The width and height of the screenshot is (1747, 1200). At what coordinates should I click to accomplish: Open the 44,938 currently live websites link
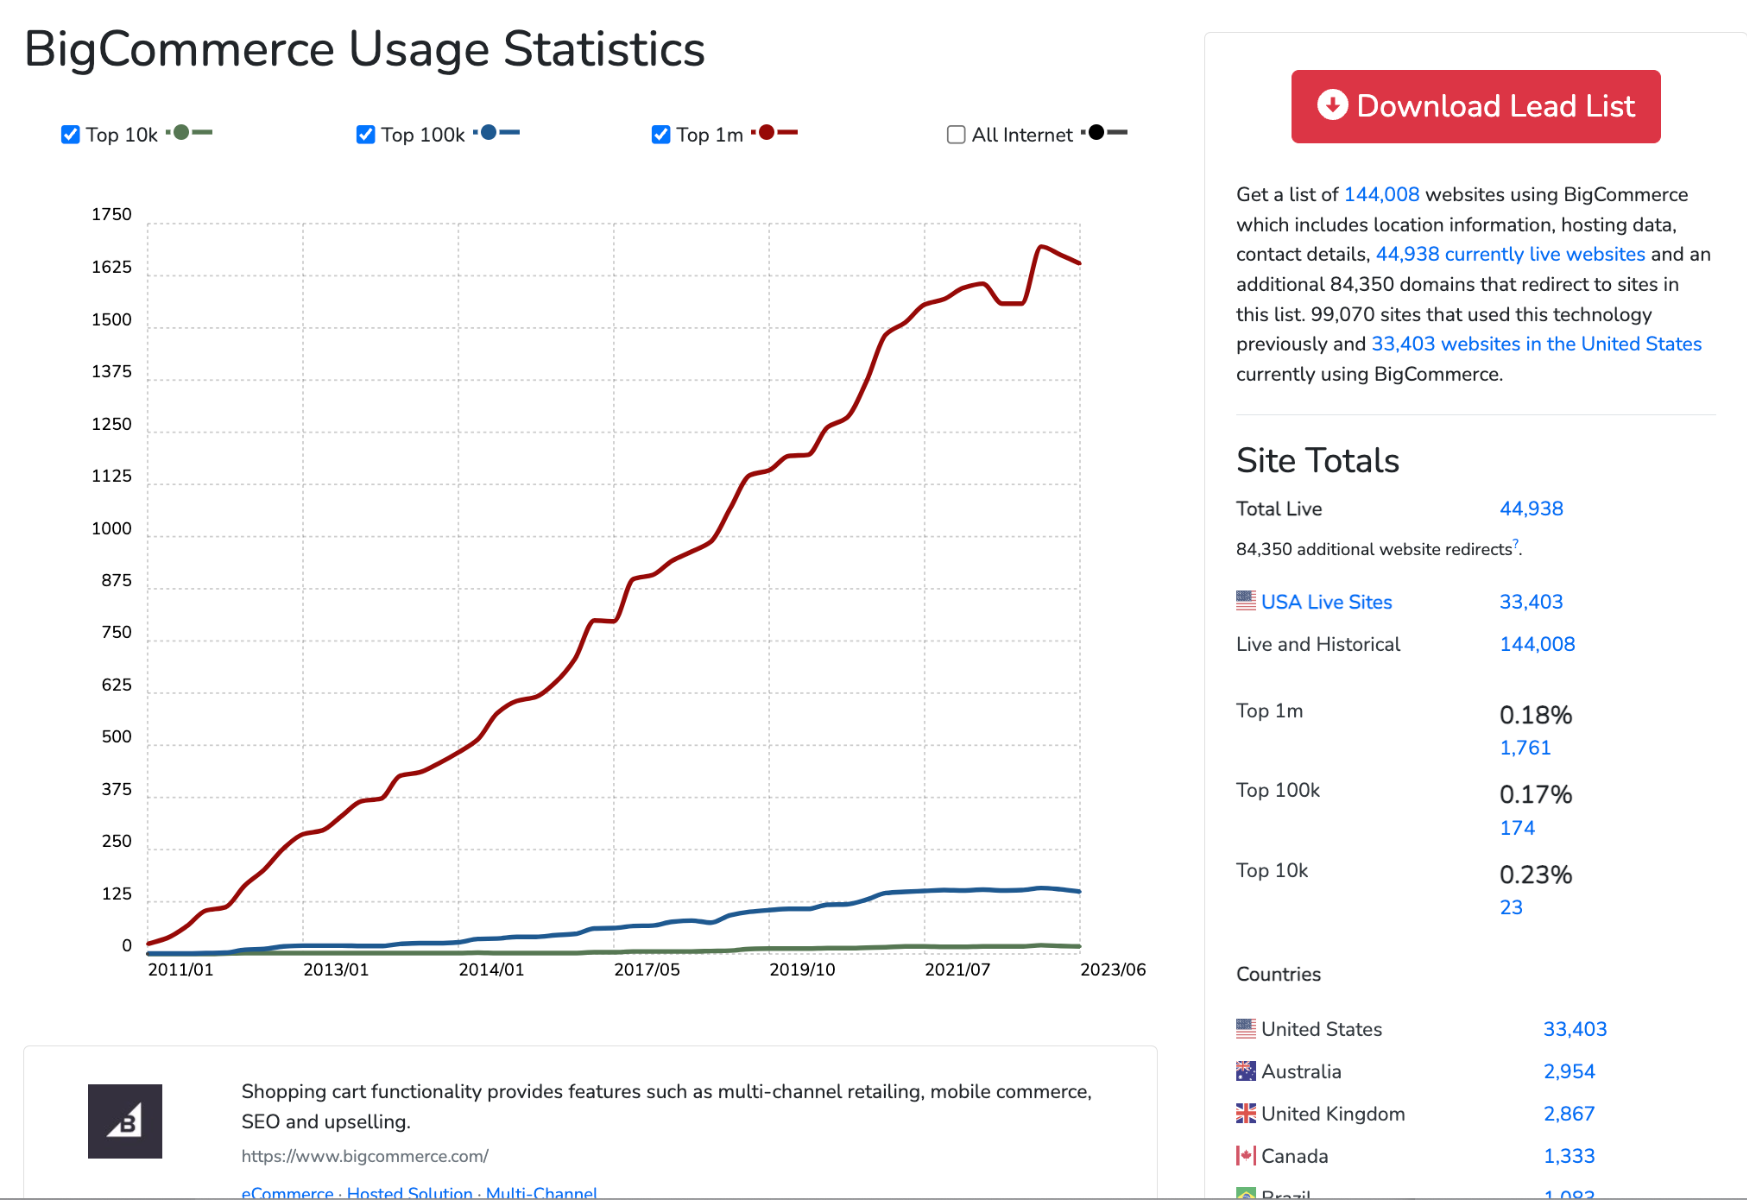[1510, 254]
